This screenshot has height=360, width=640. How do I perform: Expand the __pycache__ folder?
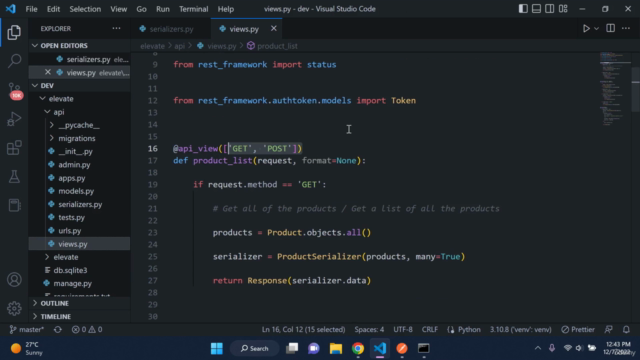click(x=80, y=125)
